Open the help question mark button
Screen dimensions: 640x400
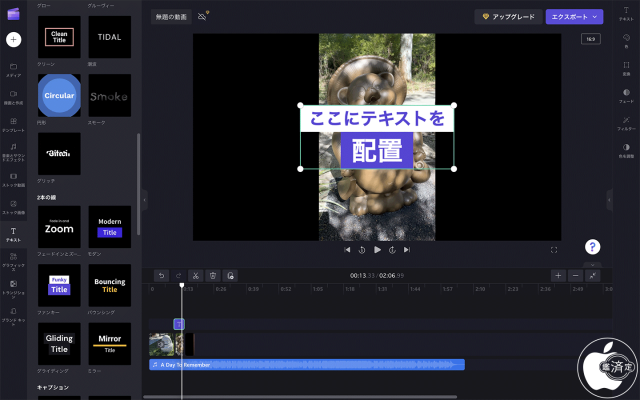pyautogui.click(x=592, y=247)
